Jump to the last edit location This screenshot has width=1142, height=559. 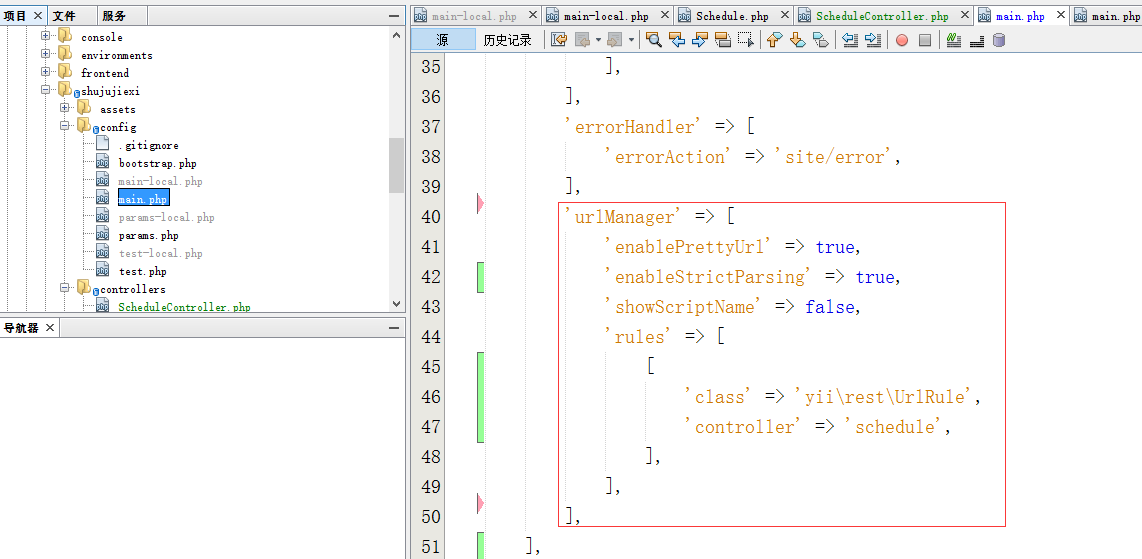559,40
